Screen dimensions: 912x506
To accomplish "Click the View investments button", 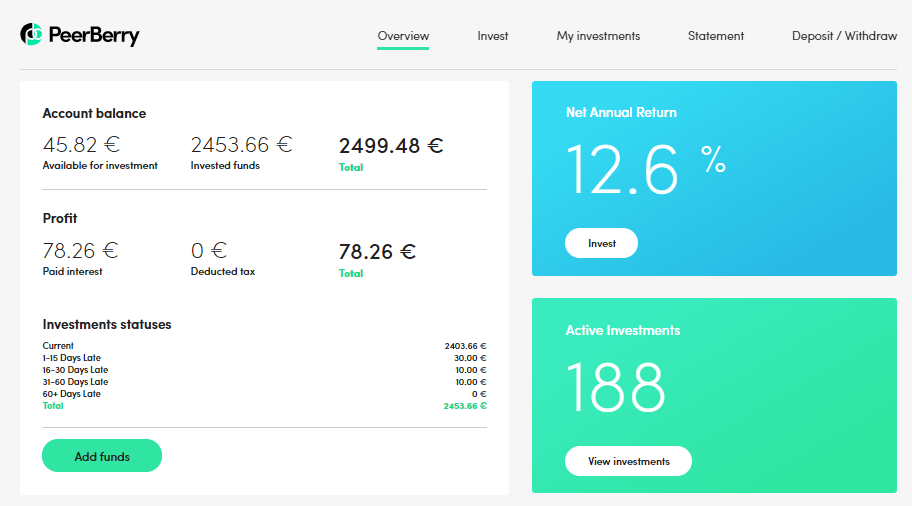I will (628, 461).
